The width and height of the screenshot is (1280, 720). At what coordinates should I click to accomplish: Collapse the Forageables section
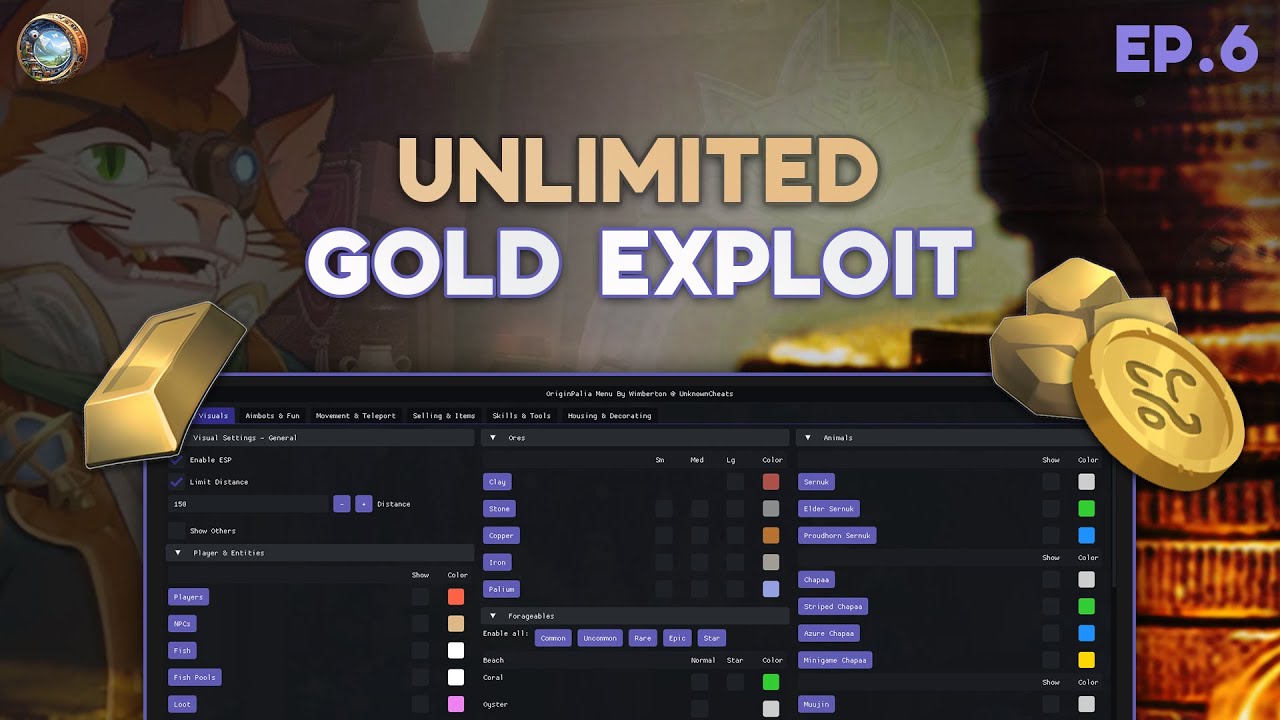pos(493,616)
